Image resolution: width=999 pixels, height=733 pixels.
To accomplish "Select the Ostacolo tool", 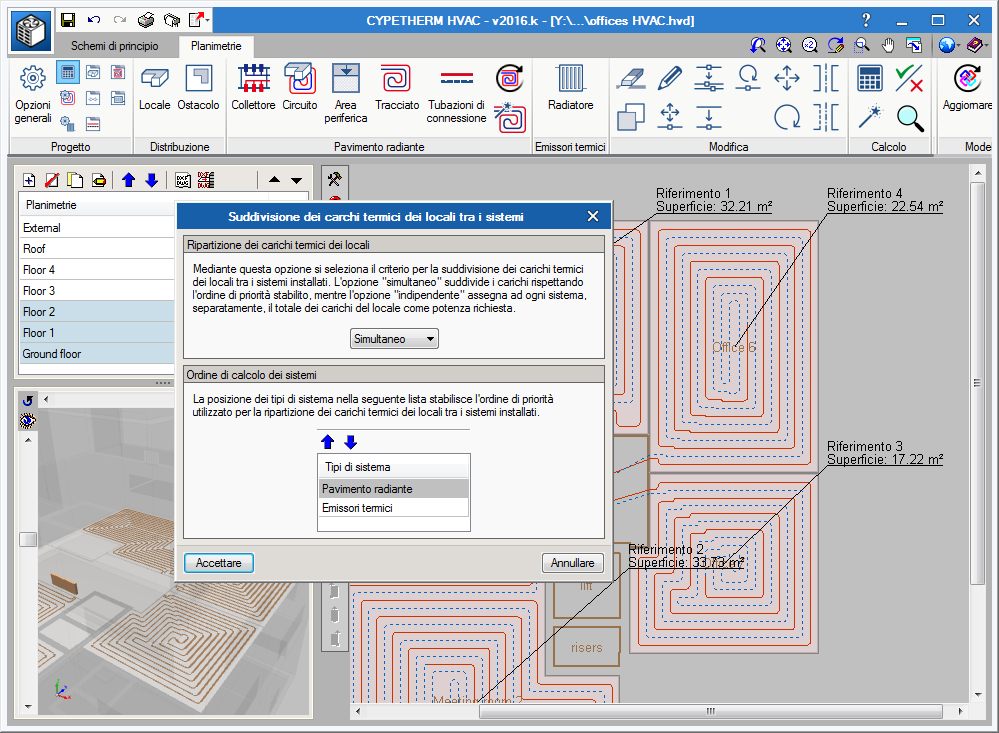I will [x=198, y=88].
